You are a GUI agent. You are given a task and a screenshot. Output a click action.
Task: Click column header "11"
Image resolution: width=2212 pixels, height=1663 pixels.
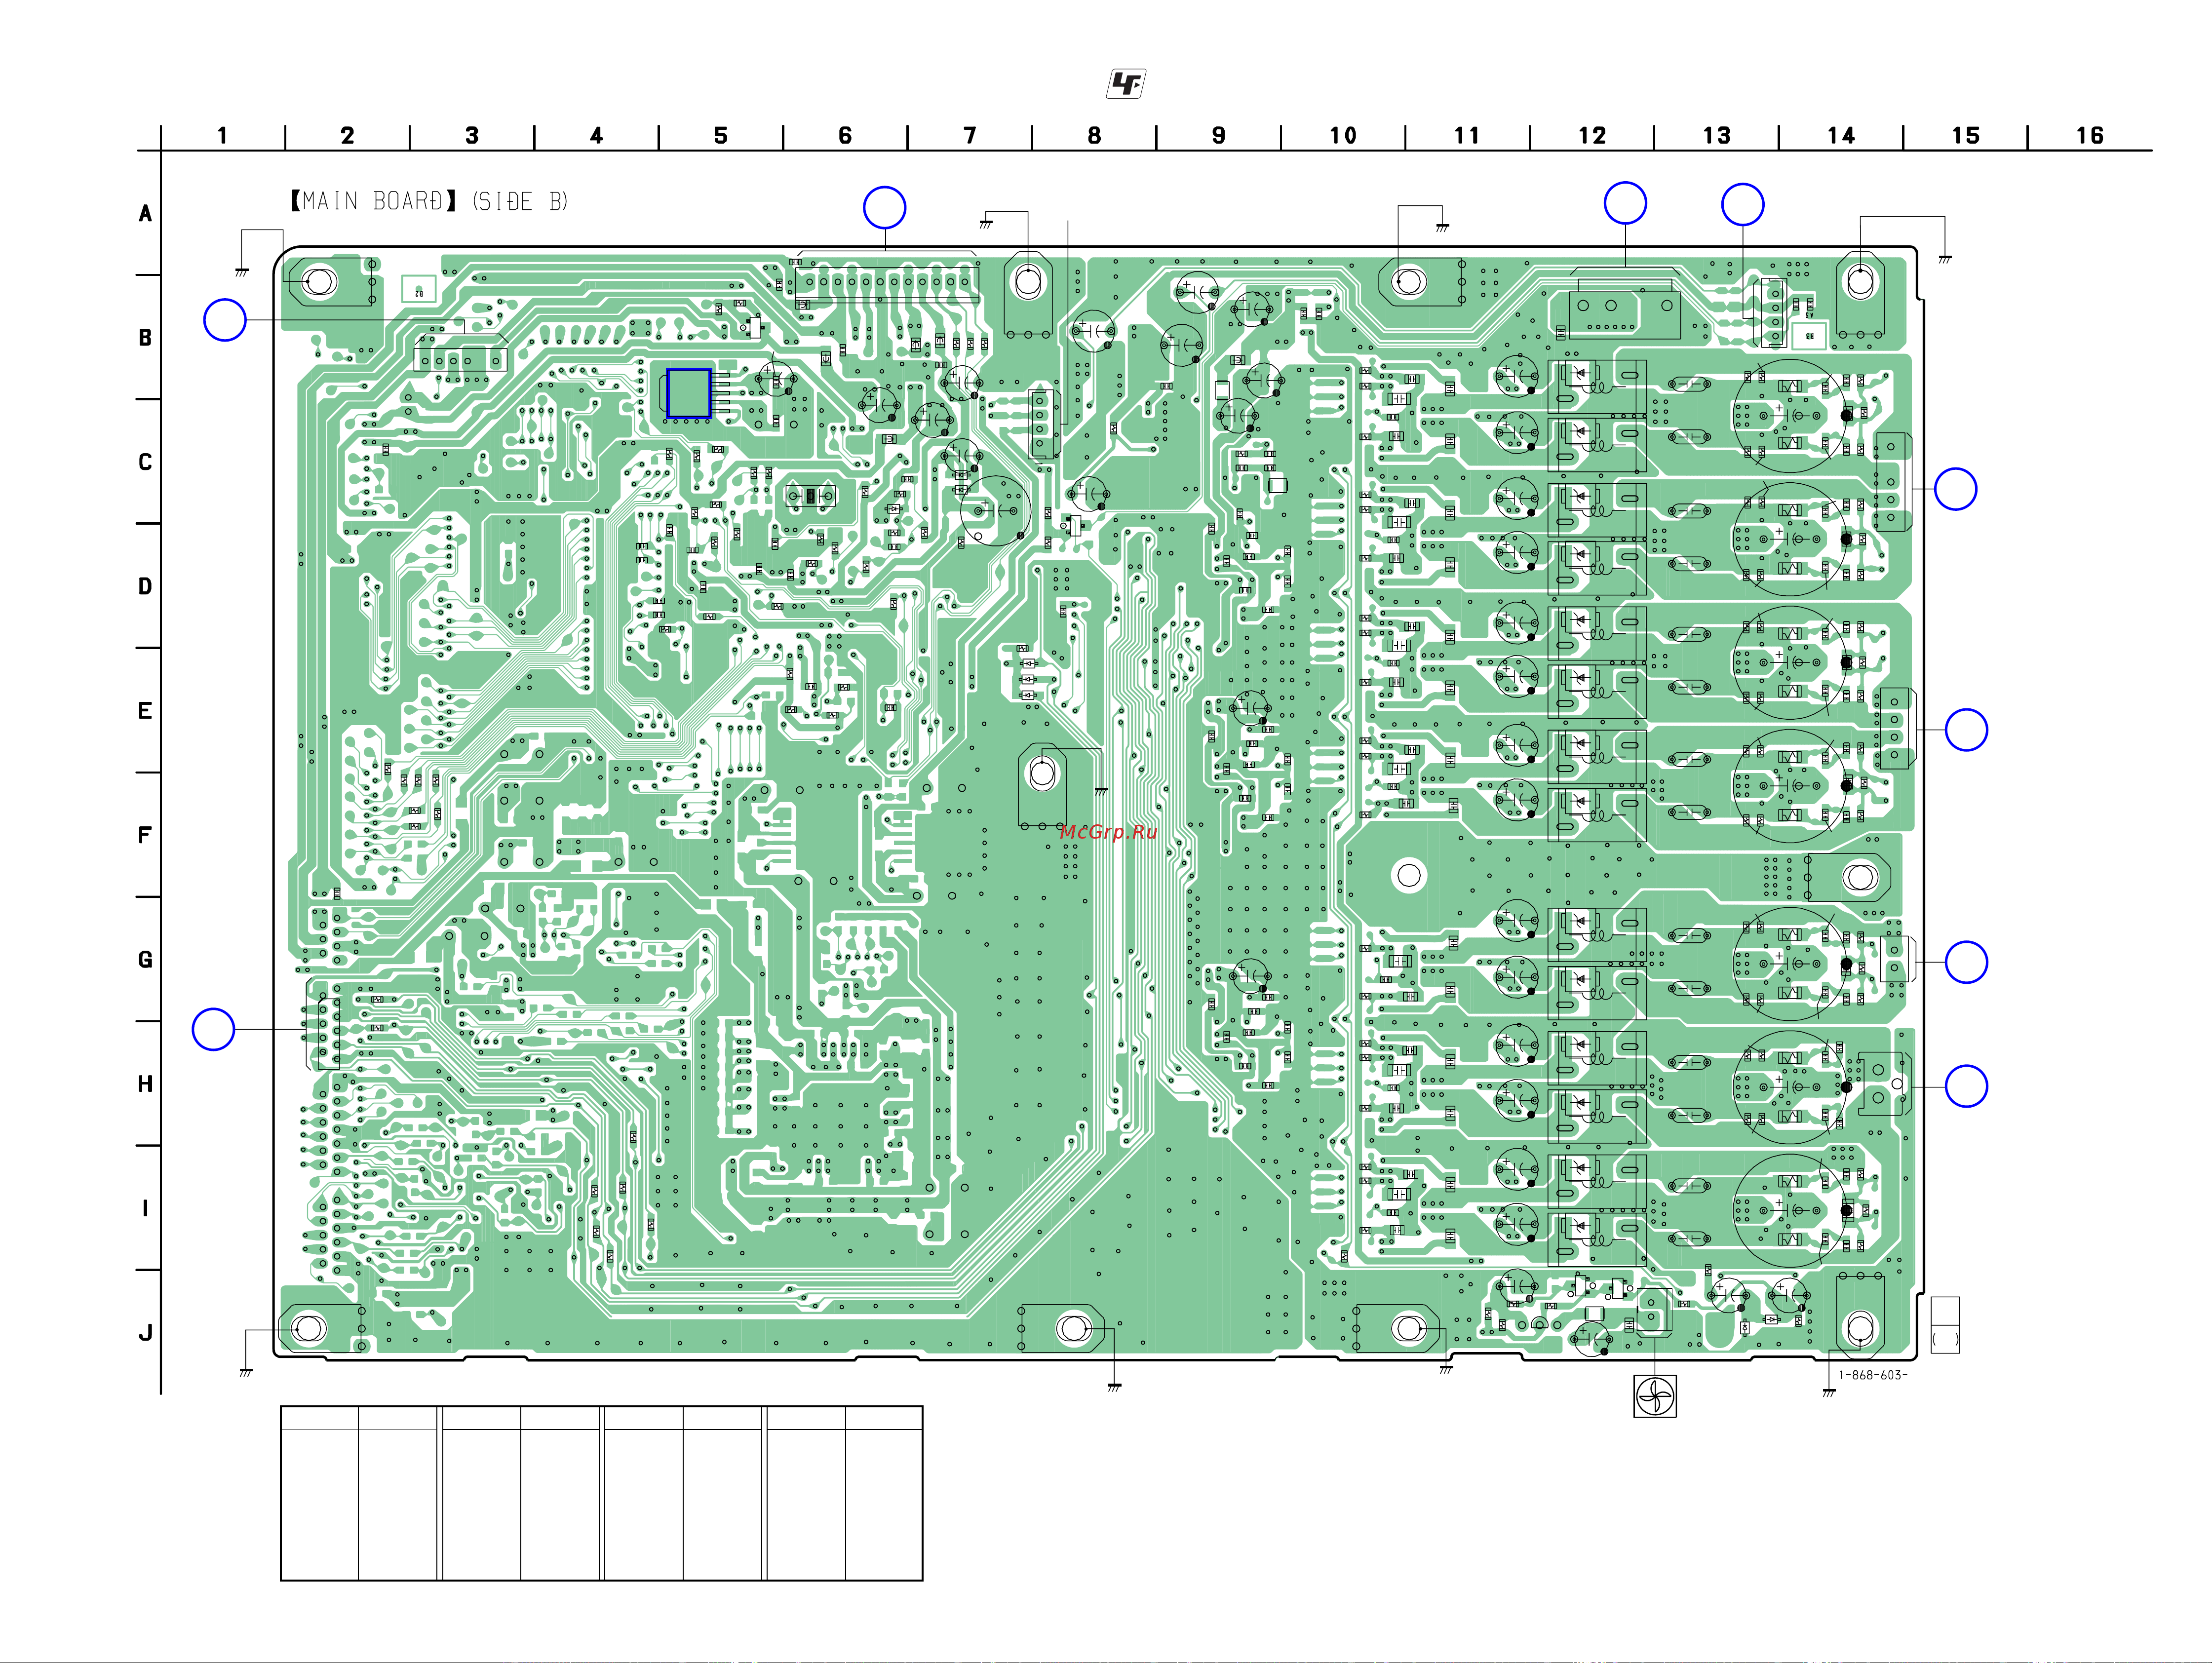[1467, 135]
